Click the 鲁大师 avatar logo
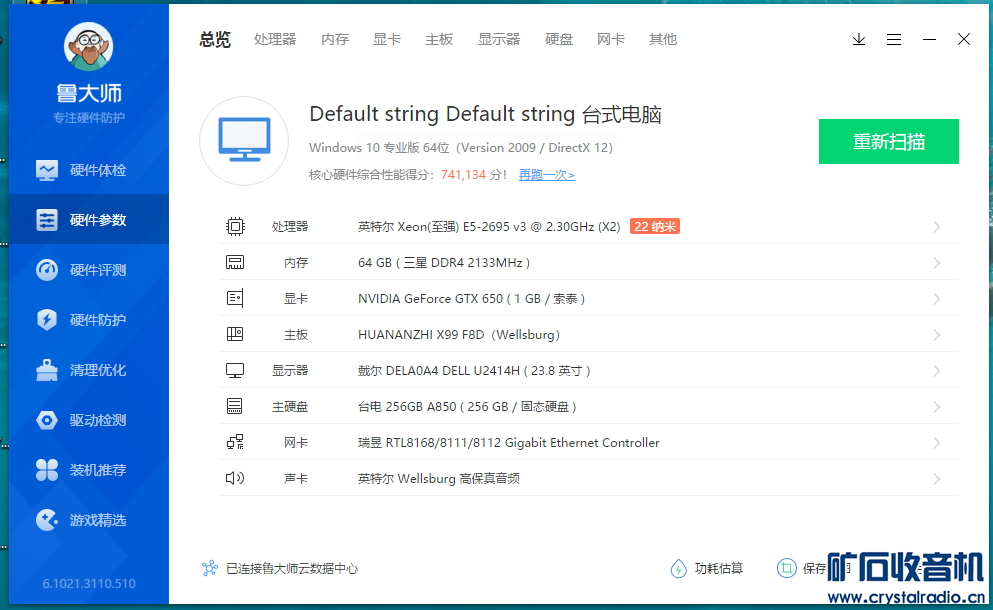993x610 pixels. coord(88,46)
